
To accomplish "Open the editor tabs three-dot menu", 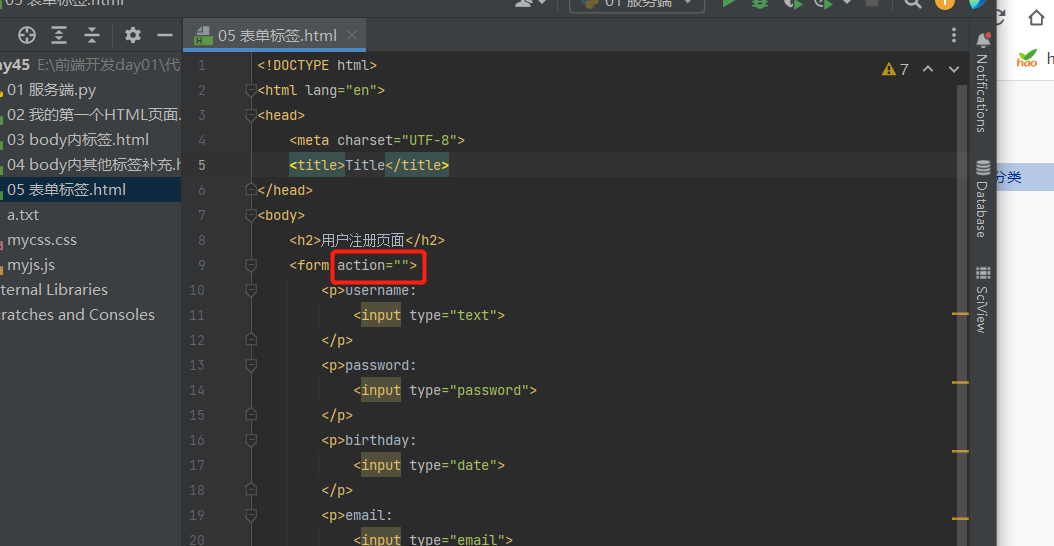I will [953, 35].
